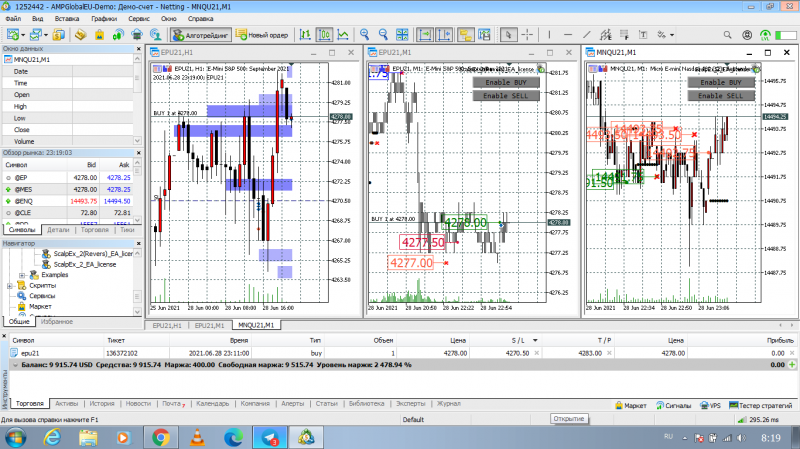Image resolution: width=800 pixels, height=449 pixels.
Task: Select the crosshair cursor tool
Action: pos(527,35)
